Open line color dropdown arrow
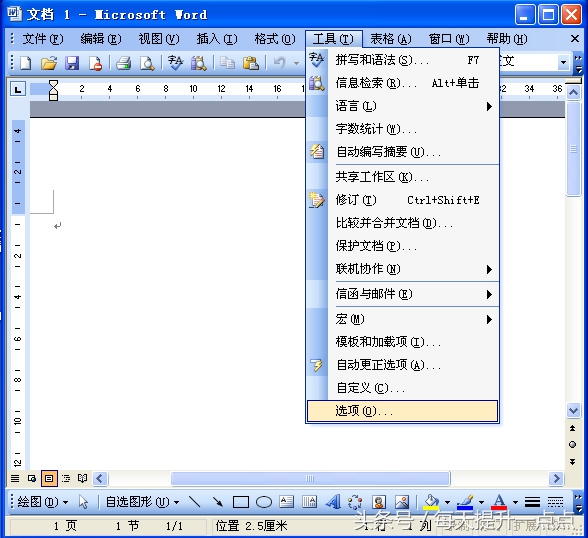Image resolution: width=588 pixels, height=538 pixels. click(482, 502)
